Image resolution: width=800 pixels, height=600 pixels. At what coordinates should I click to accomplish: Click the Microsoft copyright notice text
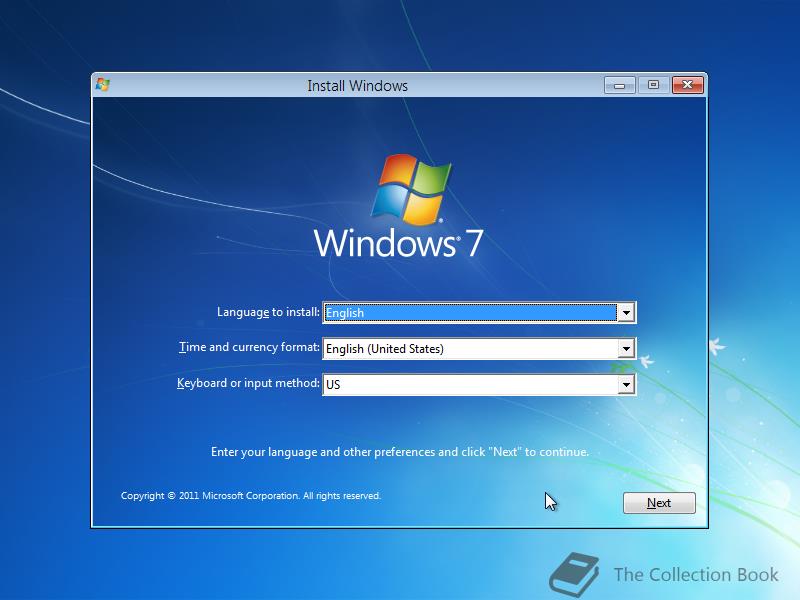tap(251, 495)
